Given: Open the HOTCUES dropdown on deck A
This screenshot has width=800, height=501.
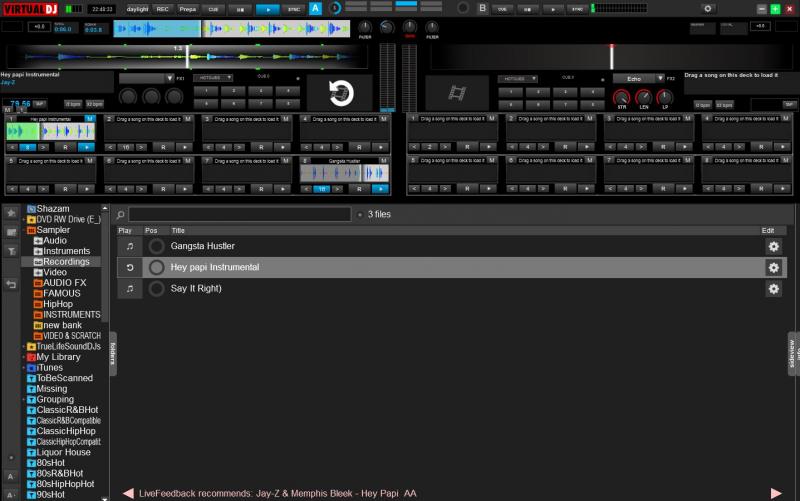Looking at the screenshot, I should [213, 78].
